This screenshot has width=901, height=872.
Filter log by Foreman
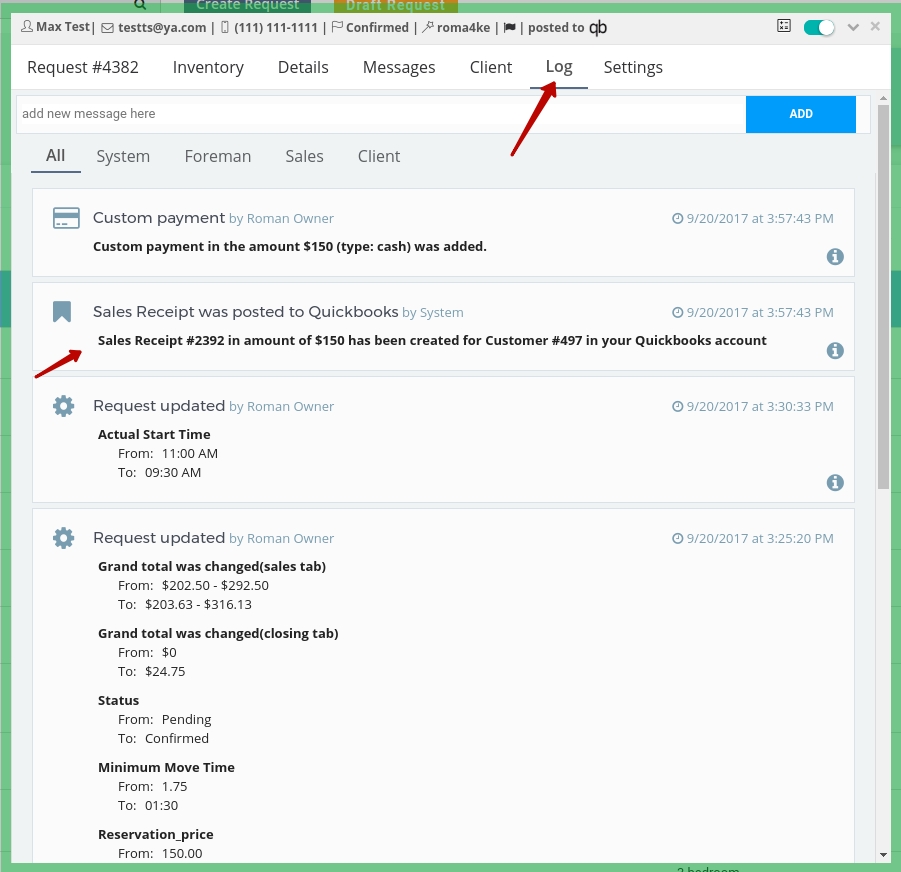[x=218, y=156]
